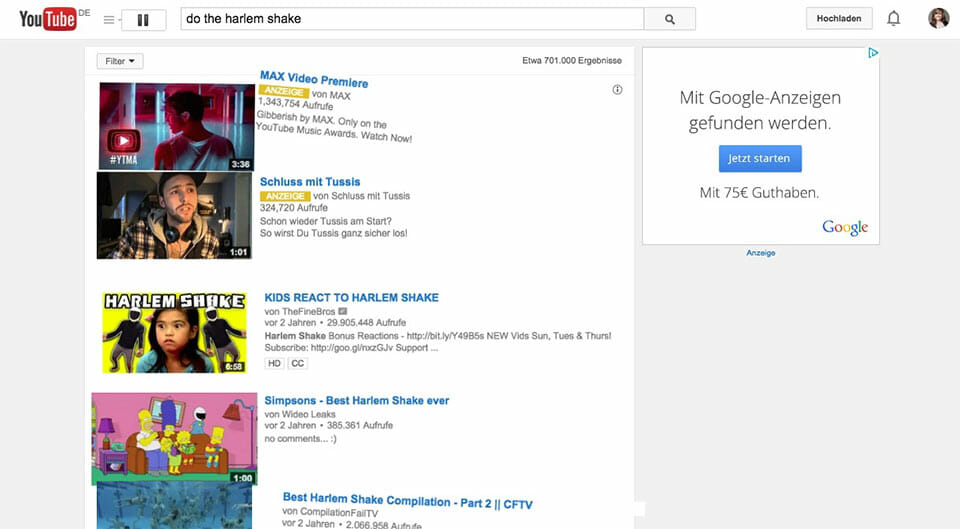960x529 pixels.
Task: Click the YouTube logo to go home
Action: [x=48, y=19]
